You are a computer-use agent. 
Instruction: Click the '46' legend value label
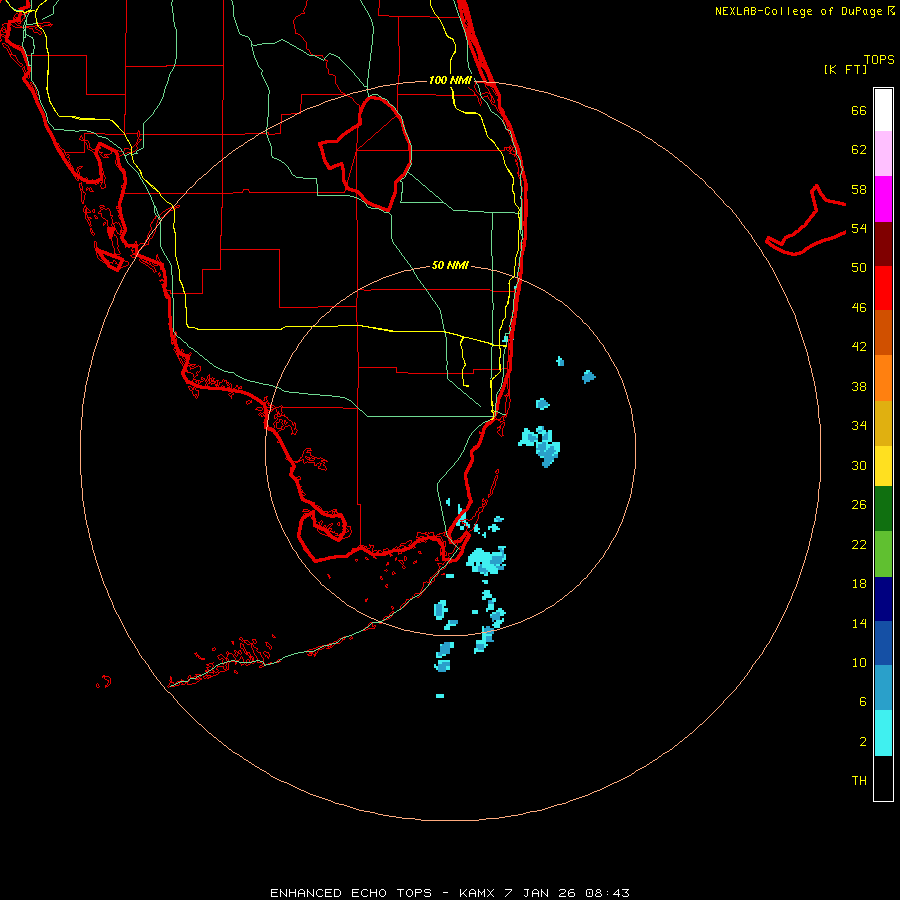859,308
